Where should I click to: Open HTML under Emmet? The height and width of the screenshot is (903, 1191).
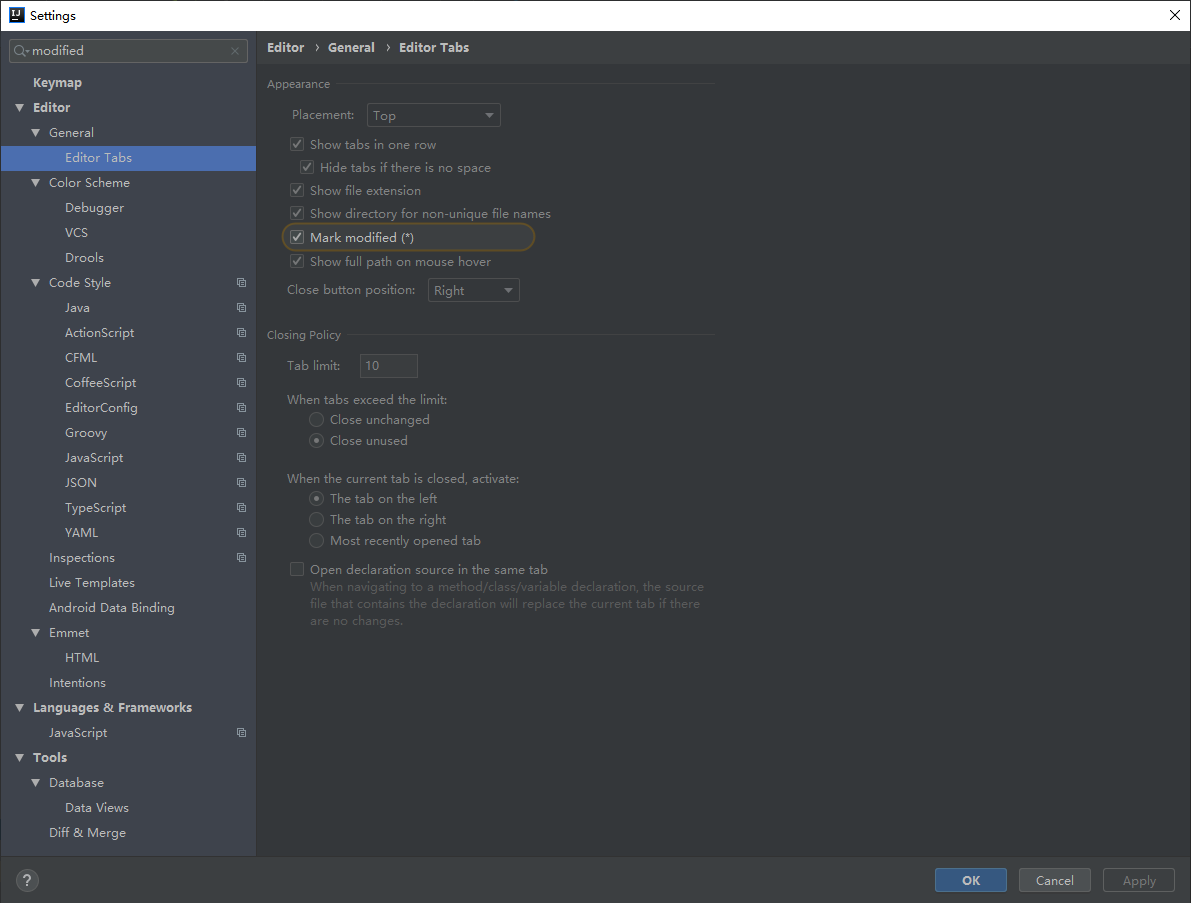[82, 658]
